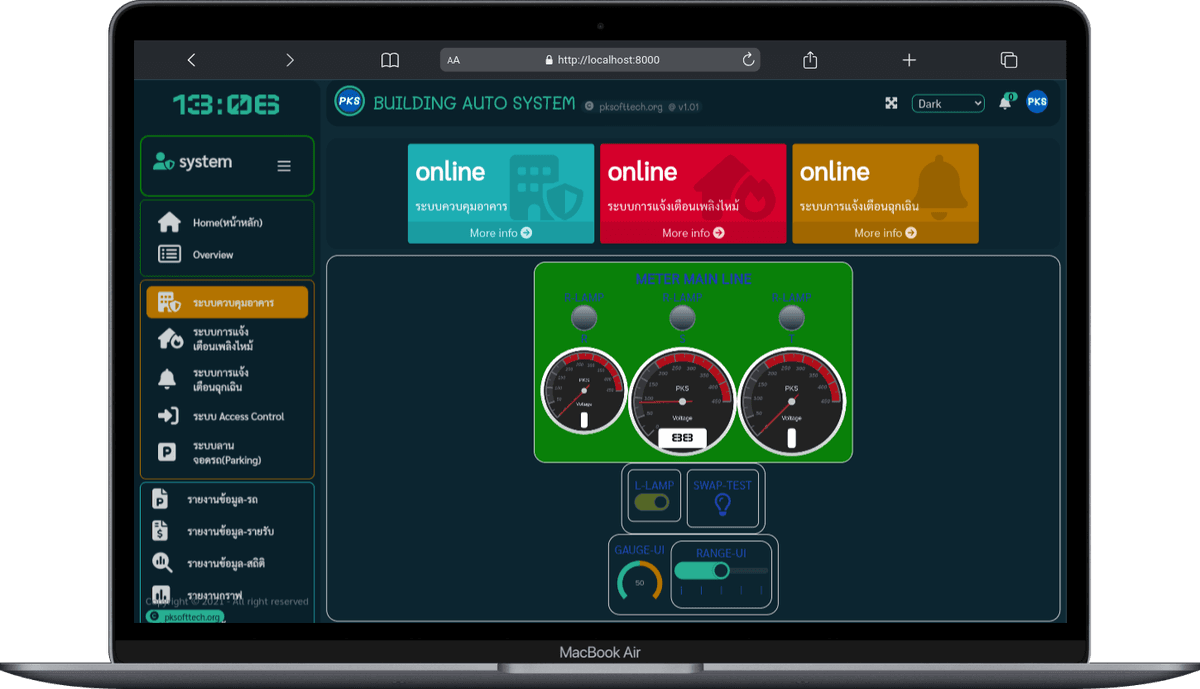Open the browser bookmarks book icon

click(390, 60)
